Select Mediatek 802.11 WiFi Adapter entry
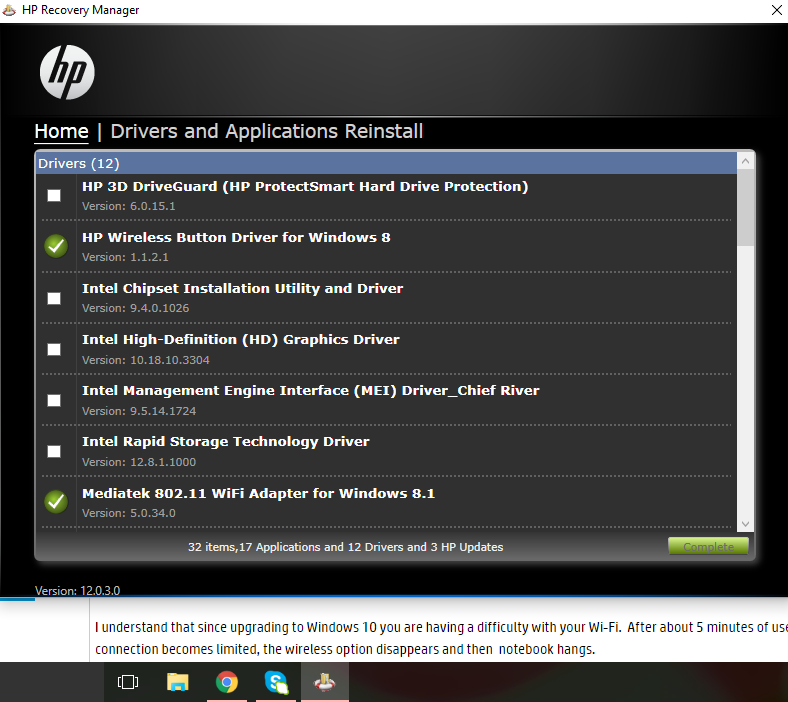This screenshot has height=702, width=788. (x=258, y=493)
